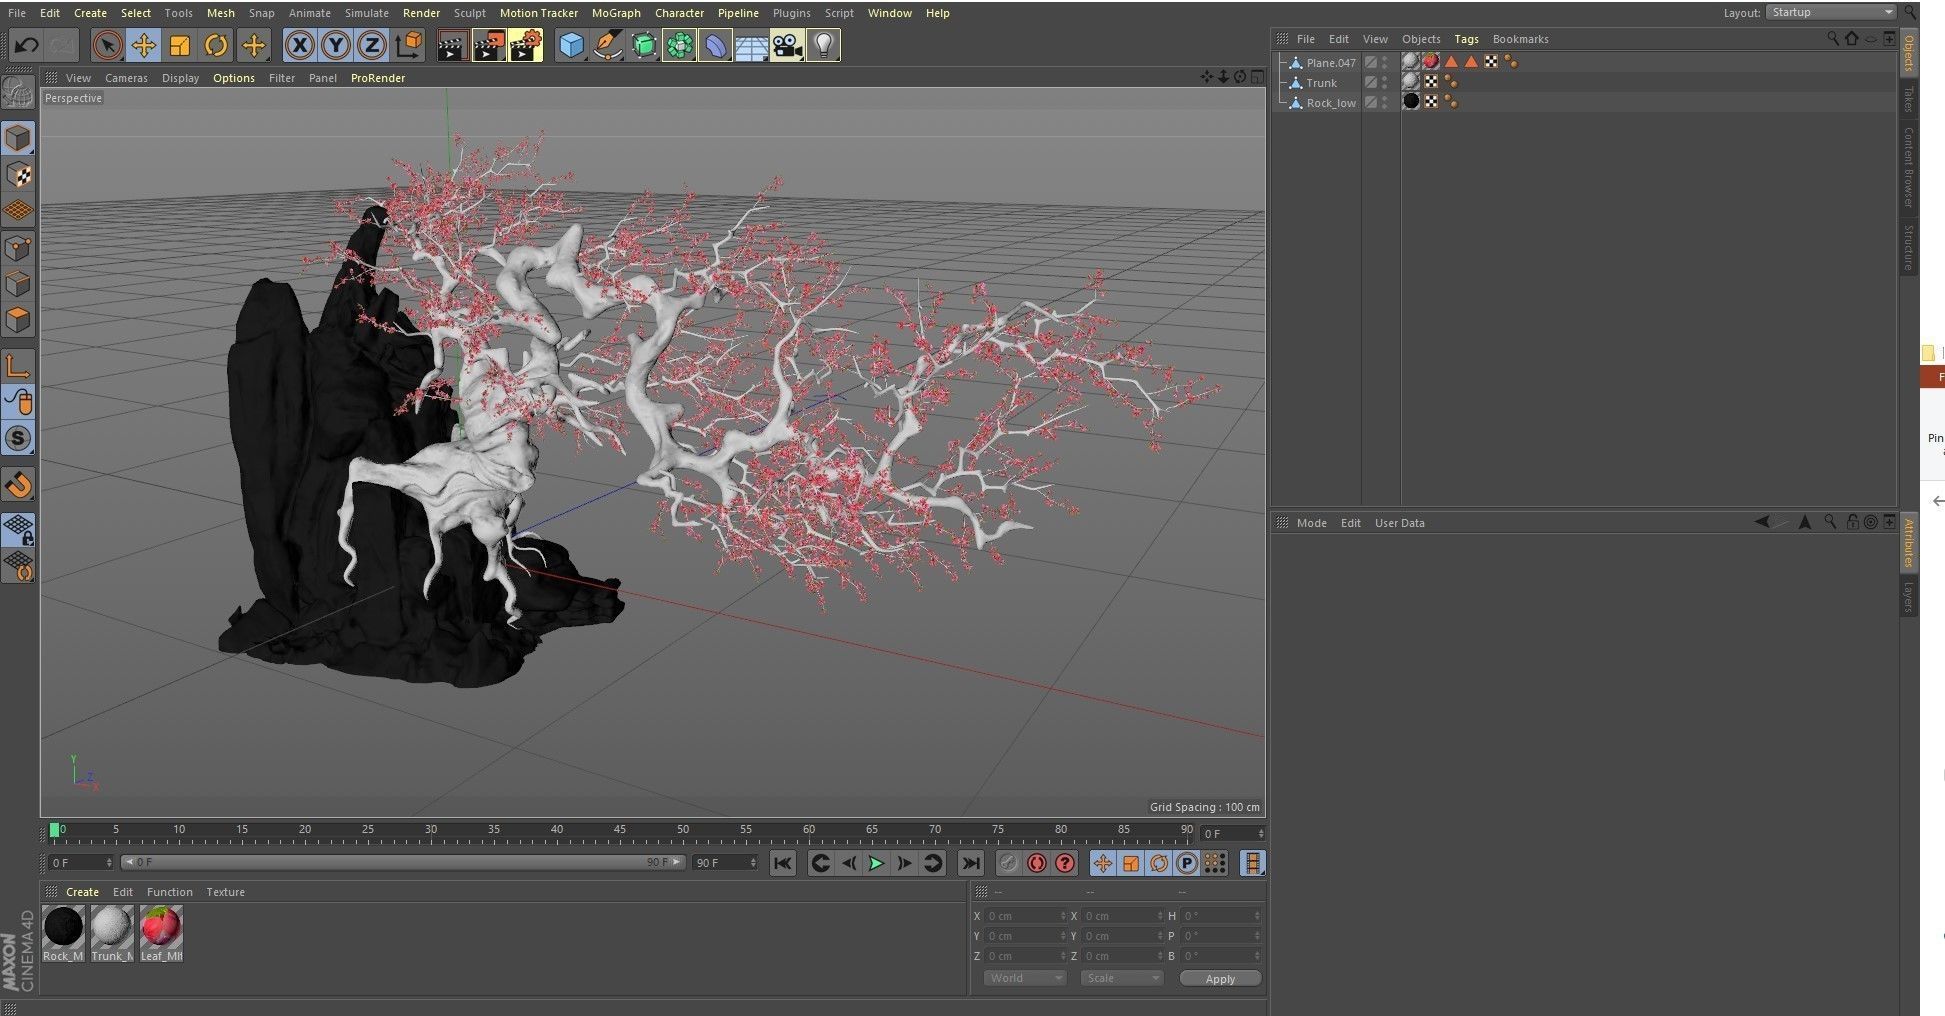Click the magnet Snap icon in left palette

click(x=18, y=485)
